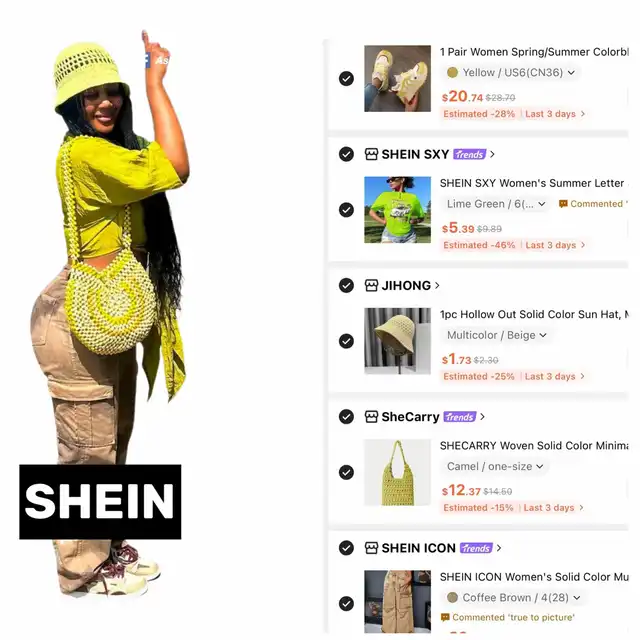Open SHECARRY Woven Solid Color product title

coord(534,446)
